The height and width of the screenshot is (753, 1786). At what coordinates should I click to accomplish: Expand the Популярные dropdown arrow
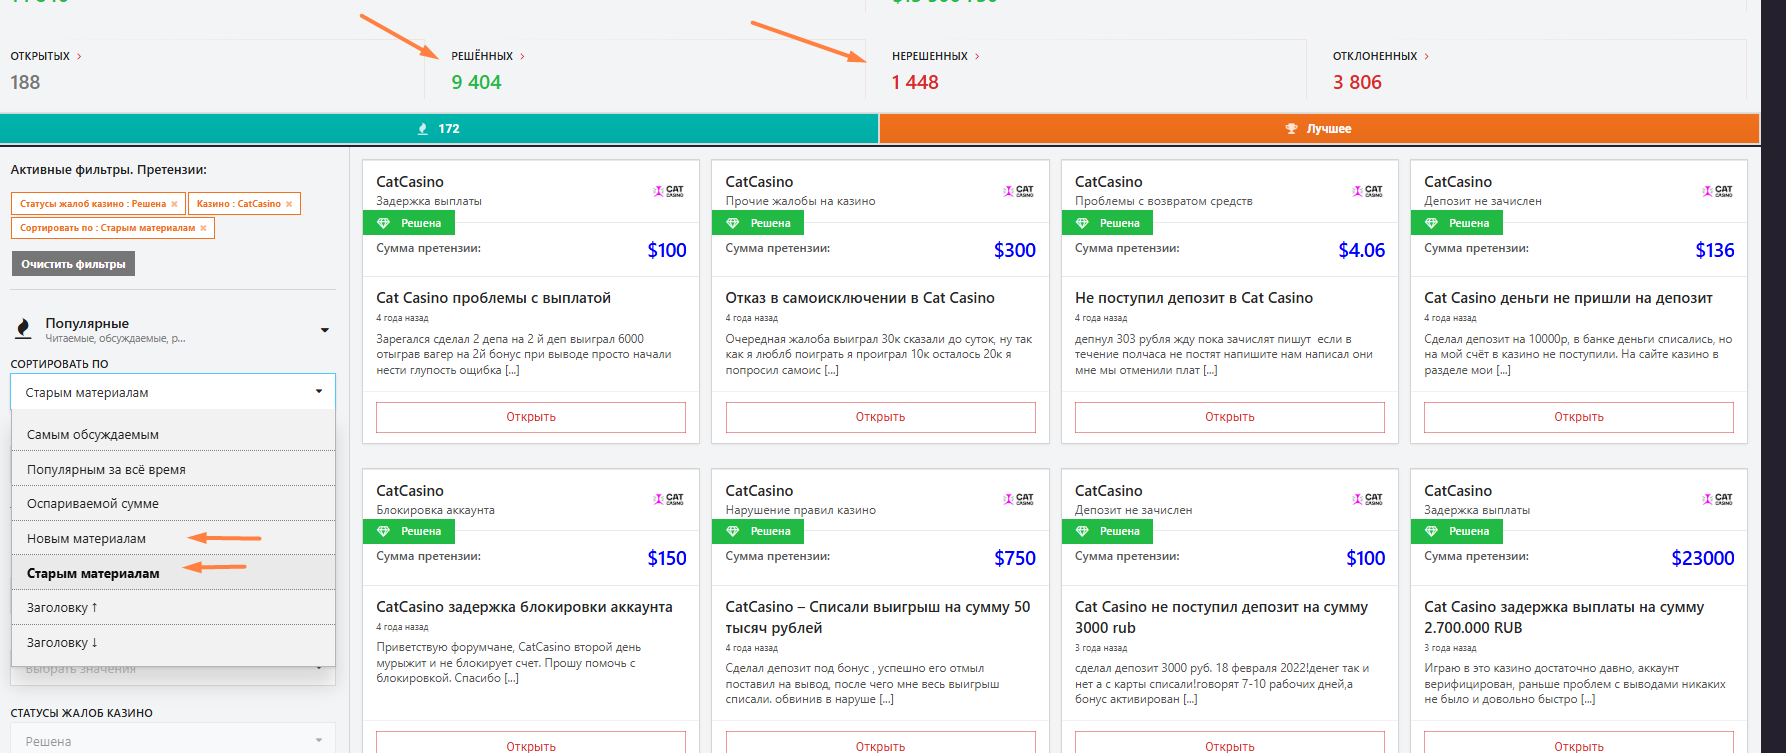pos(324,330)
